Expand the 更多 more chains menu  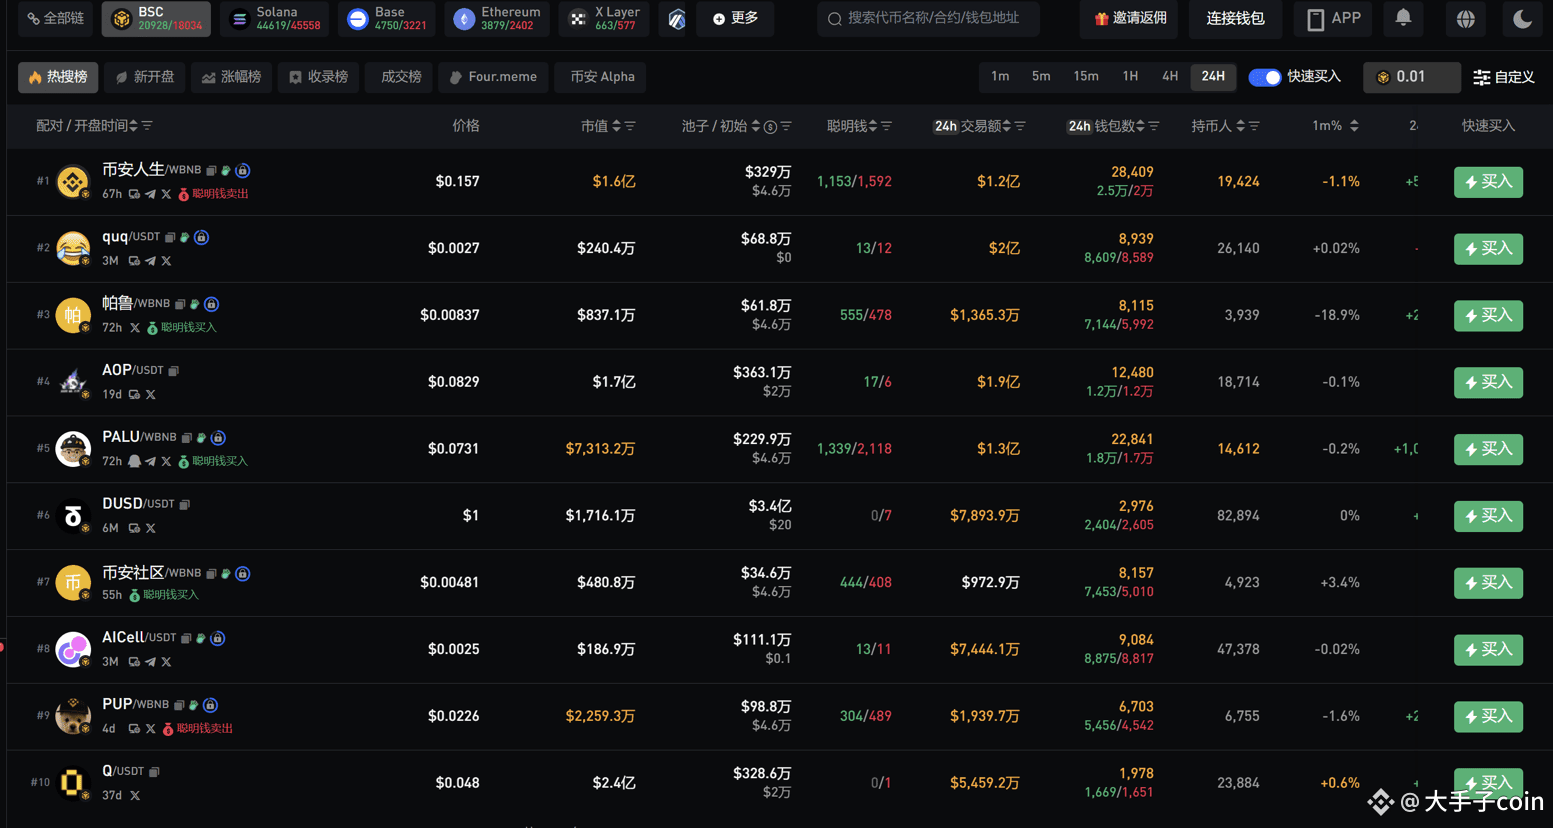(x=735, y=19)
